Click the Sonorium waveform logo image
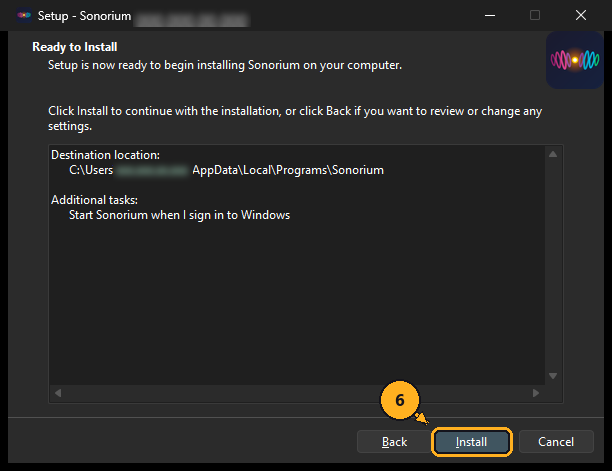The height and width of the screenshot is (471, 612). pyautogui.click(x=575, y=60)
